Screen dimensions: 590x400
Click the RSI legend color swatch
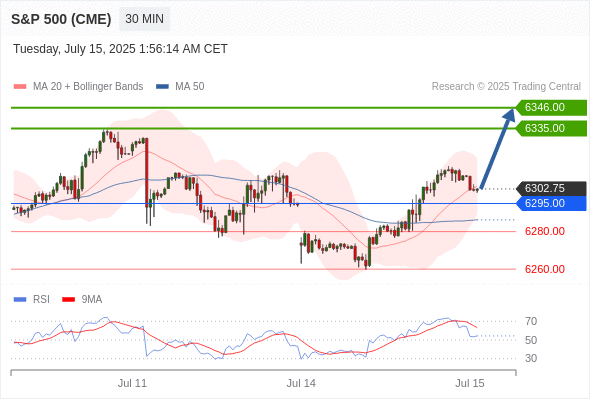pyautogui.click(x=20, y=300)
